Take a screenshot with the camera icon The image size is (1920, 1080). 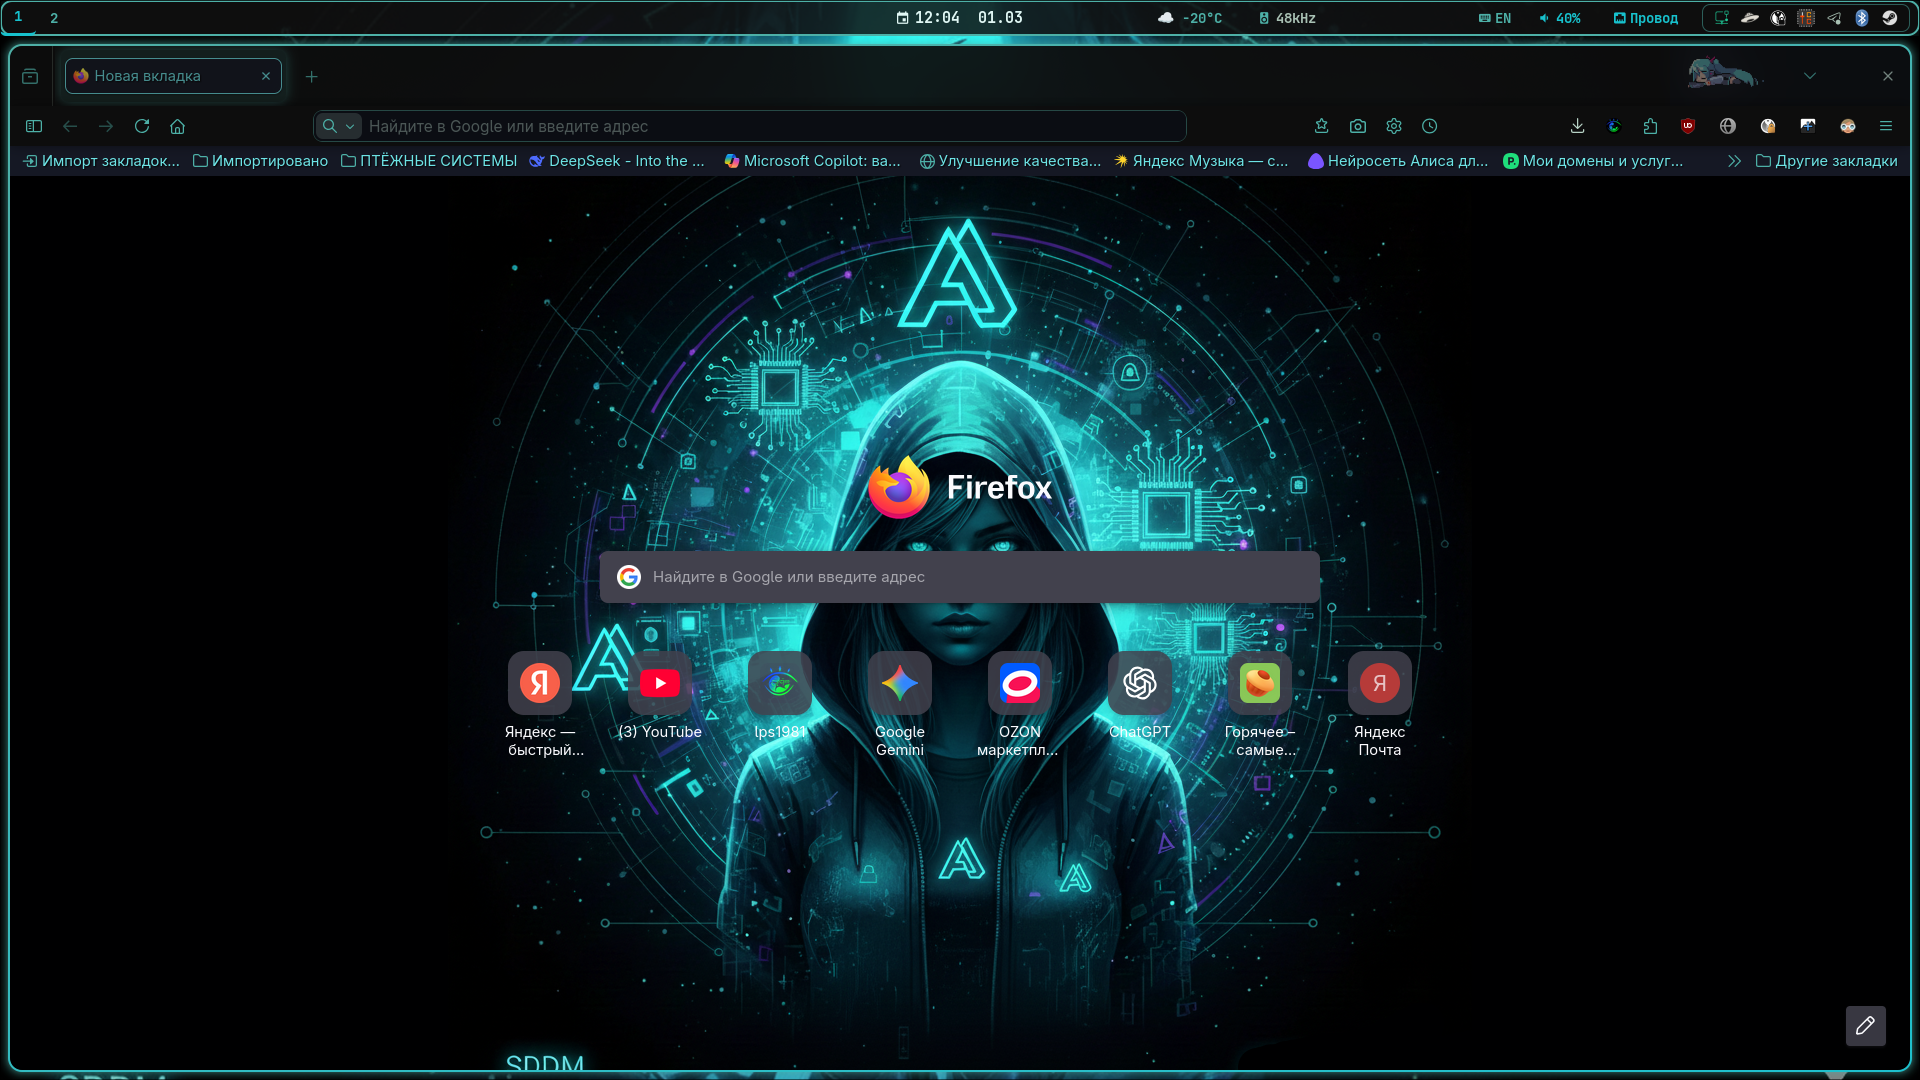click(1357, 126)
